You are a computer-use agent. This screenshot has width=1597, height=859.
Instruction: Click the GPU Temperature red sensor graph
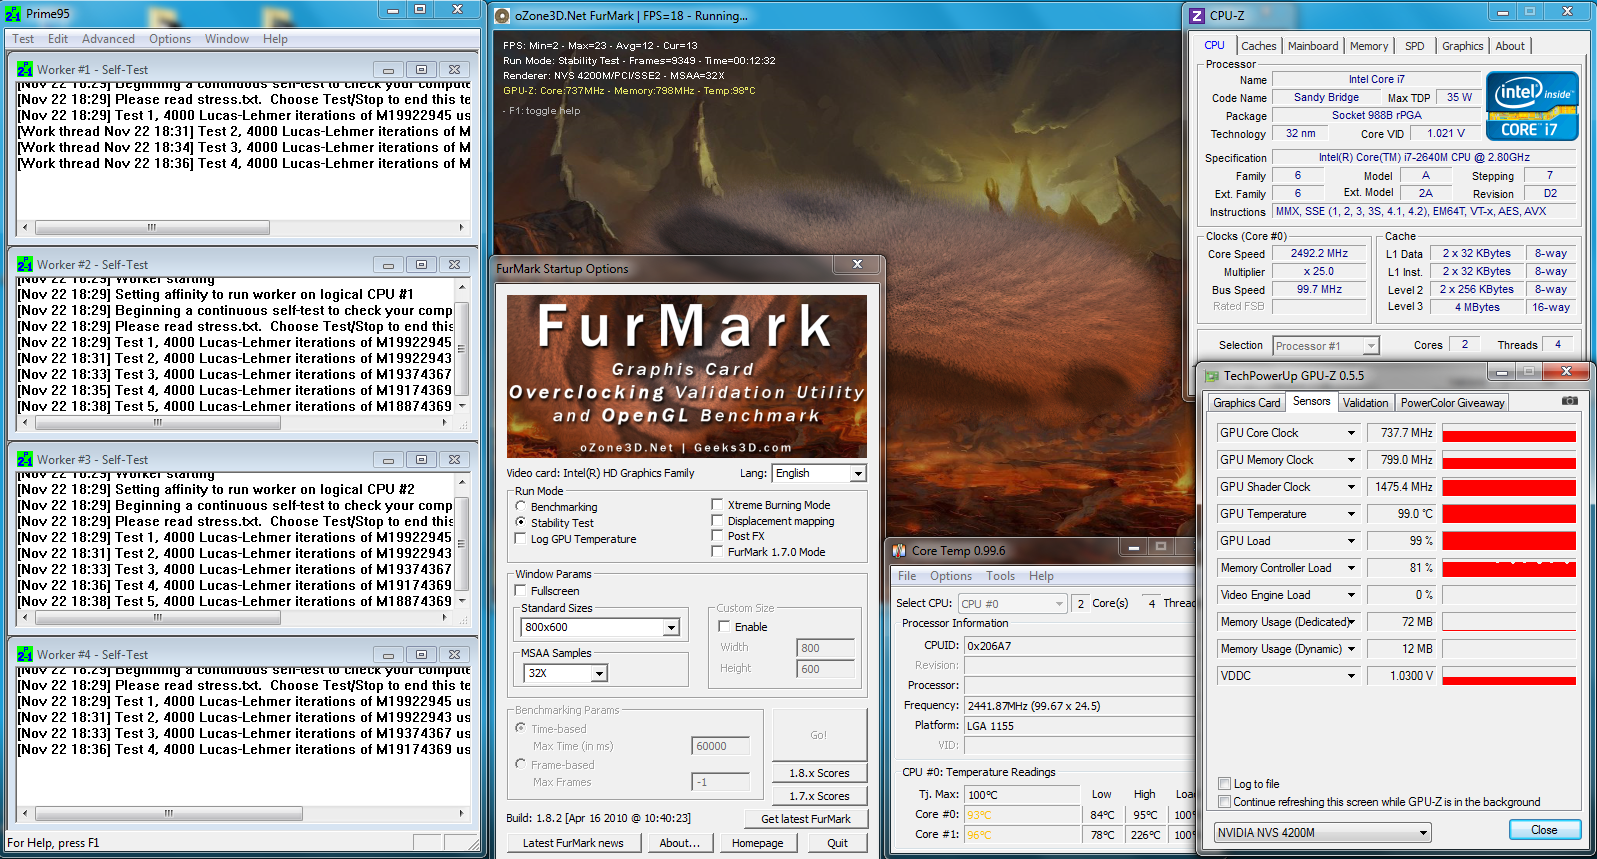[x=1508, y=514]
